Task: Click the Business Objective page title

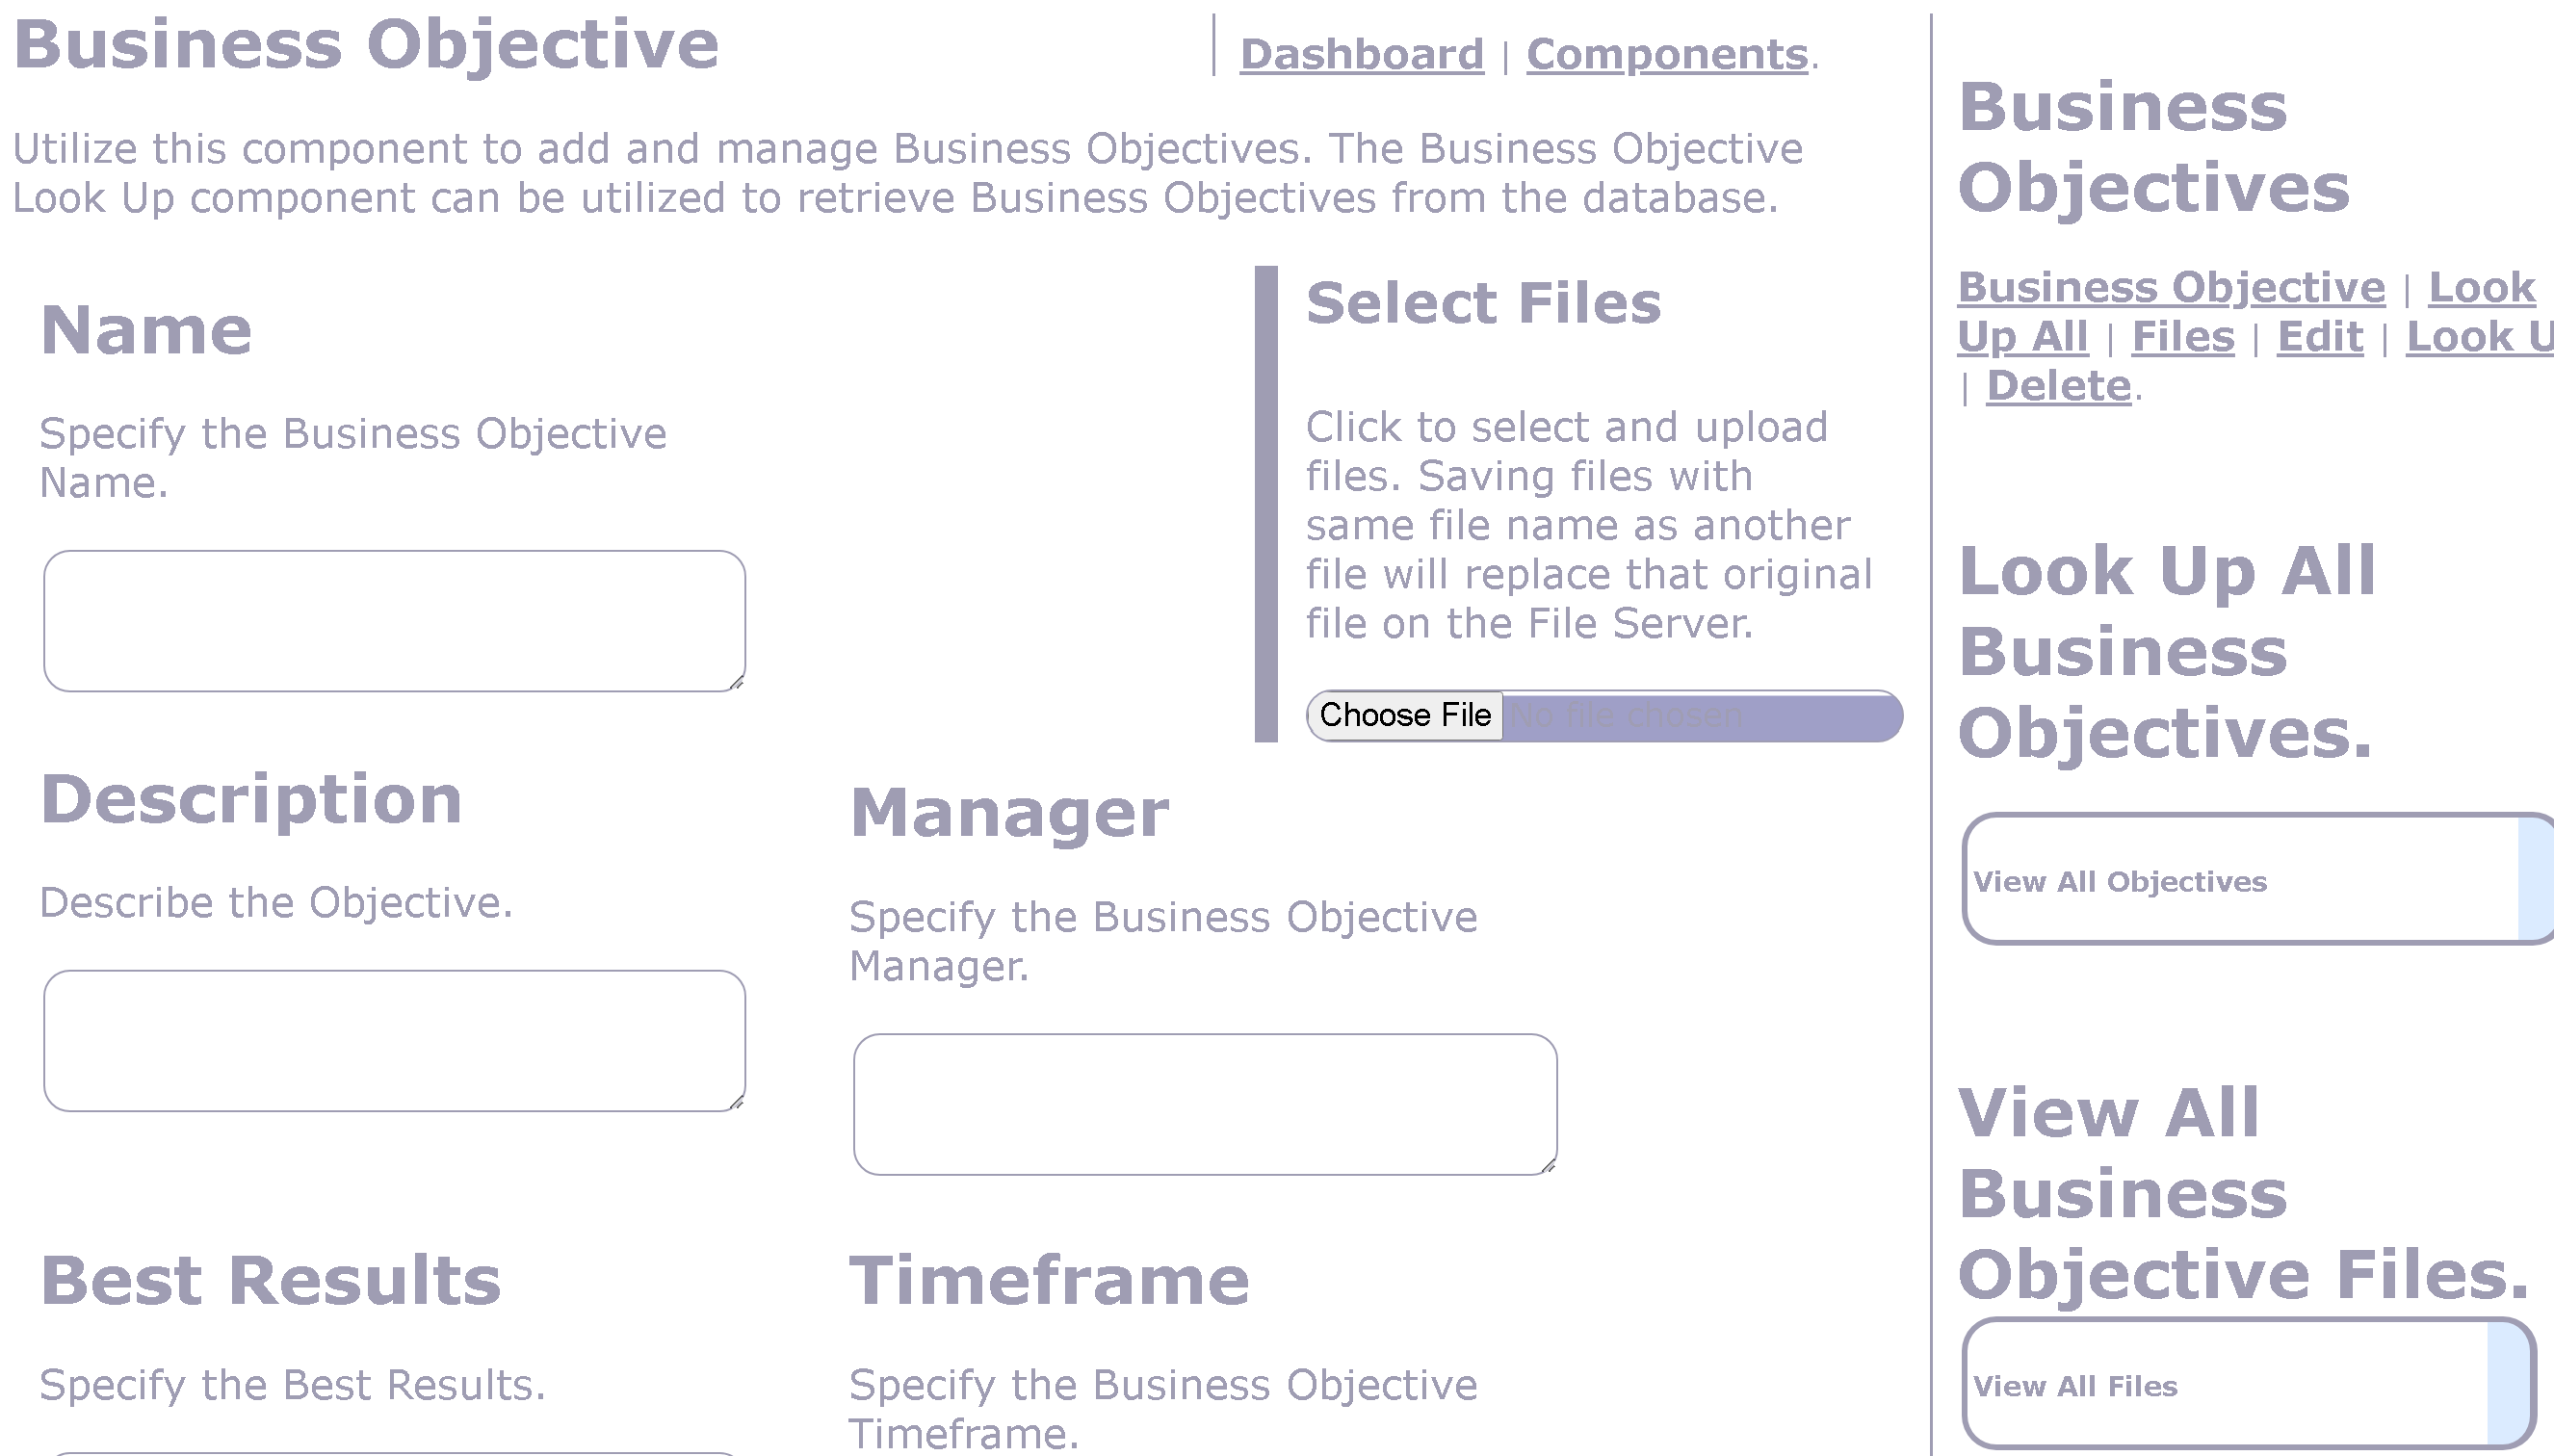Action: click(x=366, y=45)
